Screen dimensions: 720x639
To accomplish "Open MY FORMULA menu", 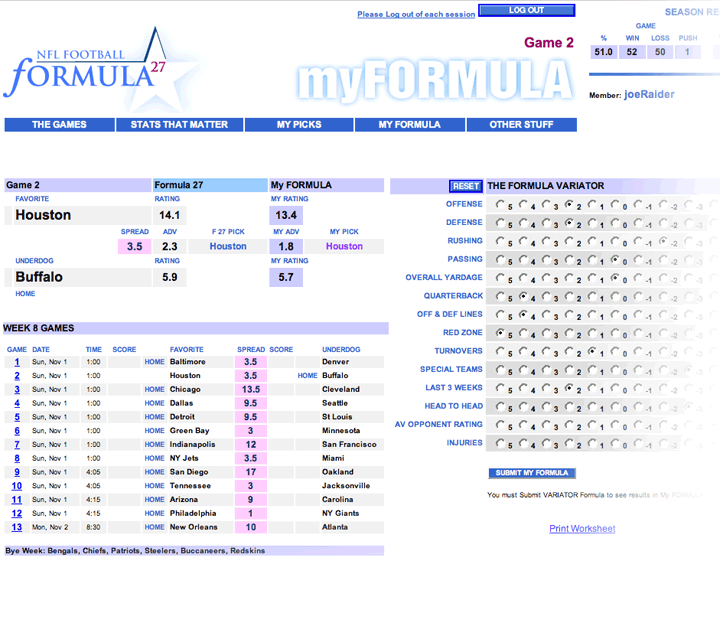I will click(410, 124).
